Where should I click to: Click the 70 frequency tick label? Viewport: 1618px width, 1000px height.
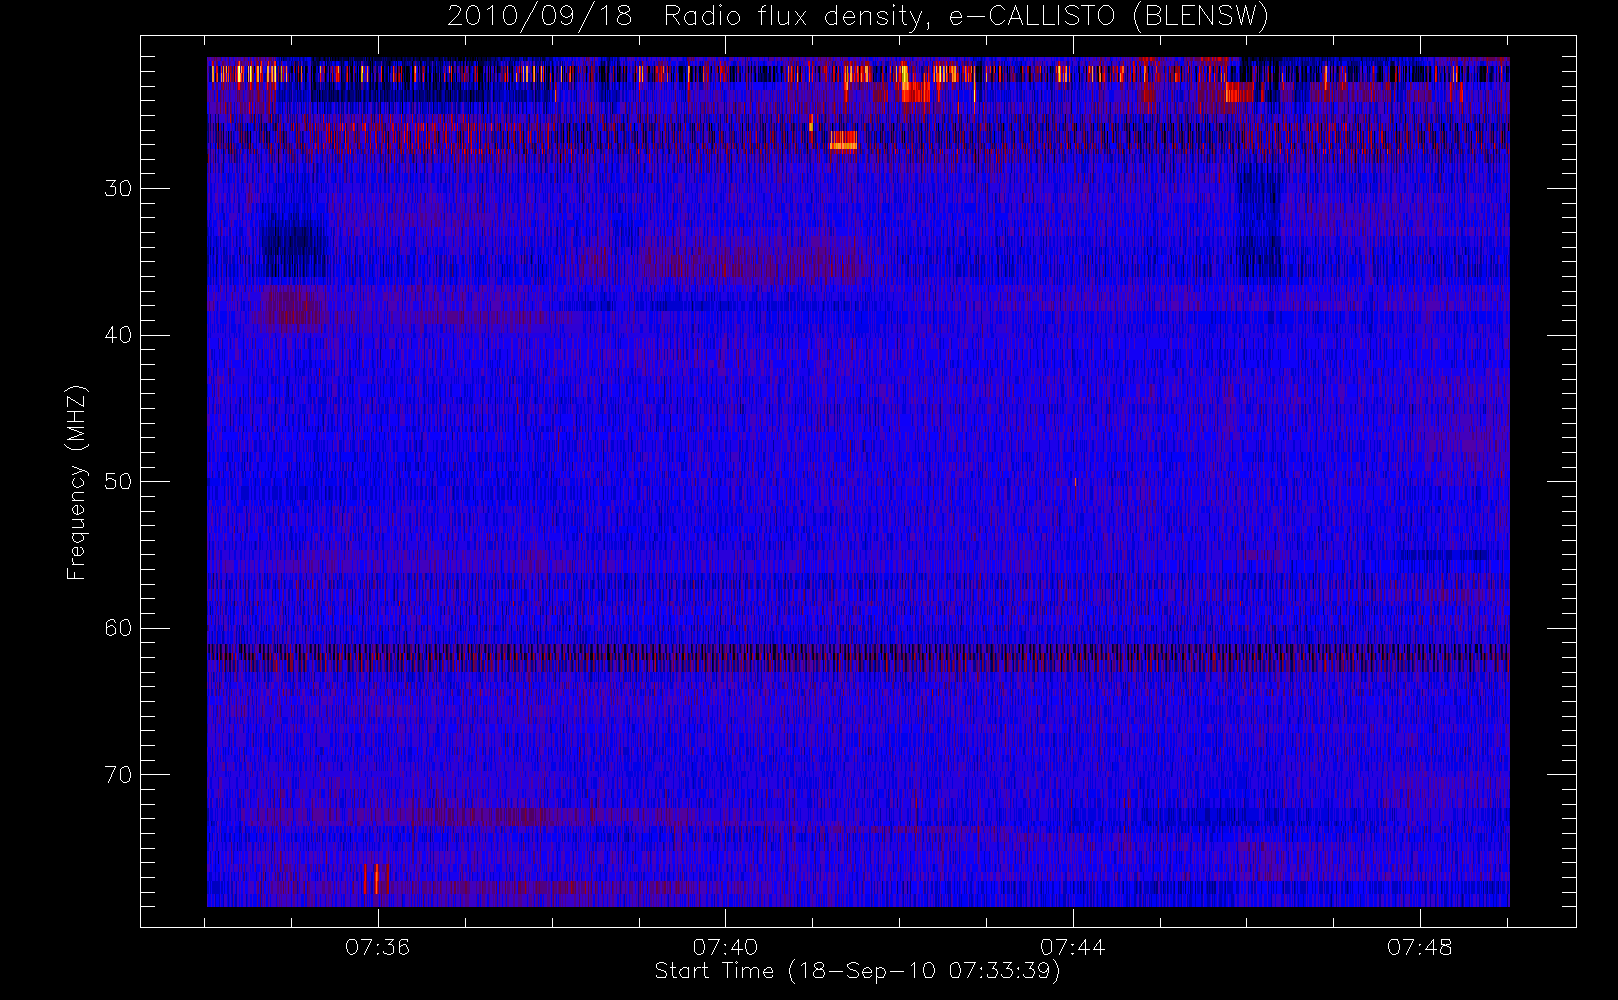118,775
